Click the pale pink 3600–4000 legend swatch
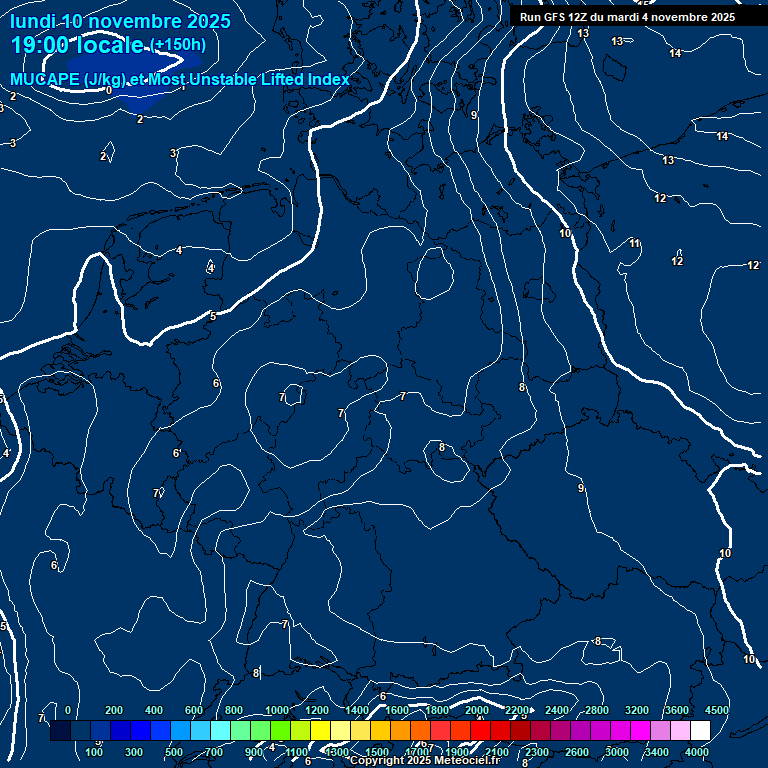The height and width of the screenshot is (768, 768). coord(680,730)
